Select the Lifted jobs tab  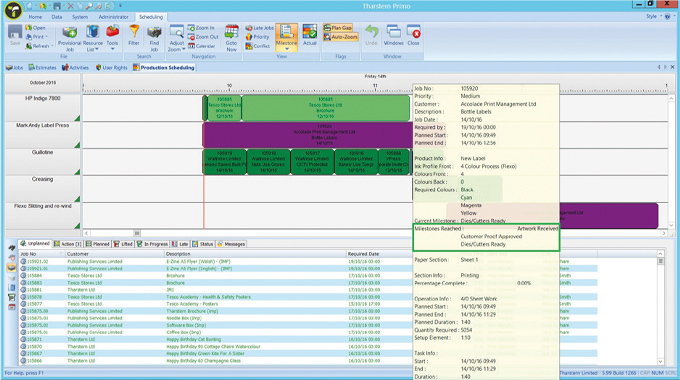(x=123, y=244)
